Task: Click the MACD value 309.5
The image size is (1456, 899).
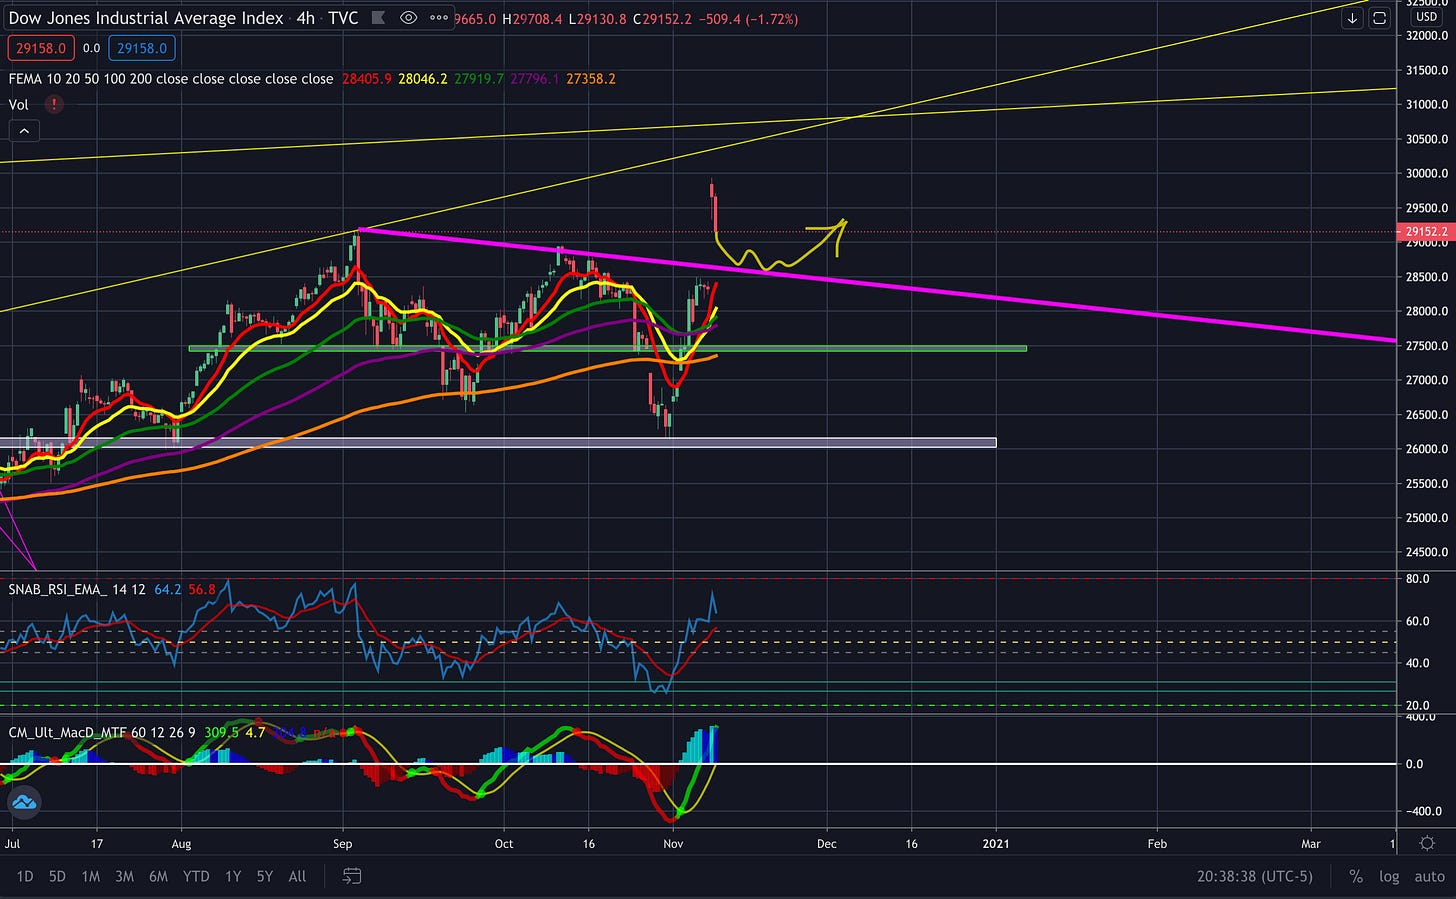Action: pyautogui.click(x=220, y=732)
